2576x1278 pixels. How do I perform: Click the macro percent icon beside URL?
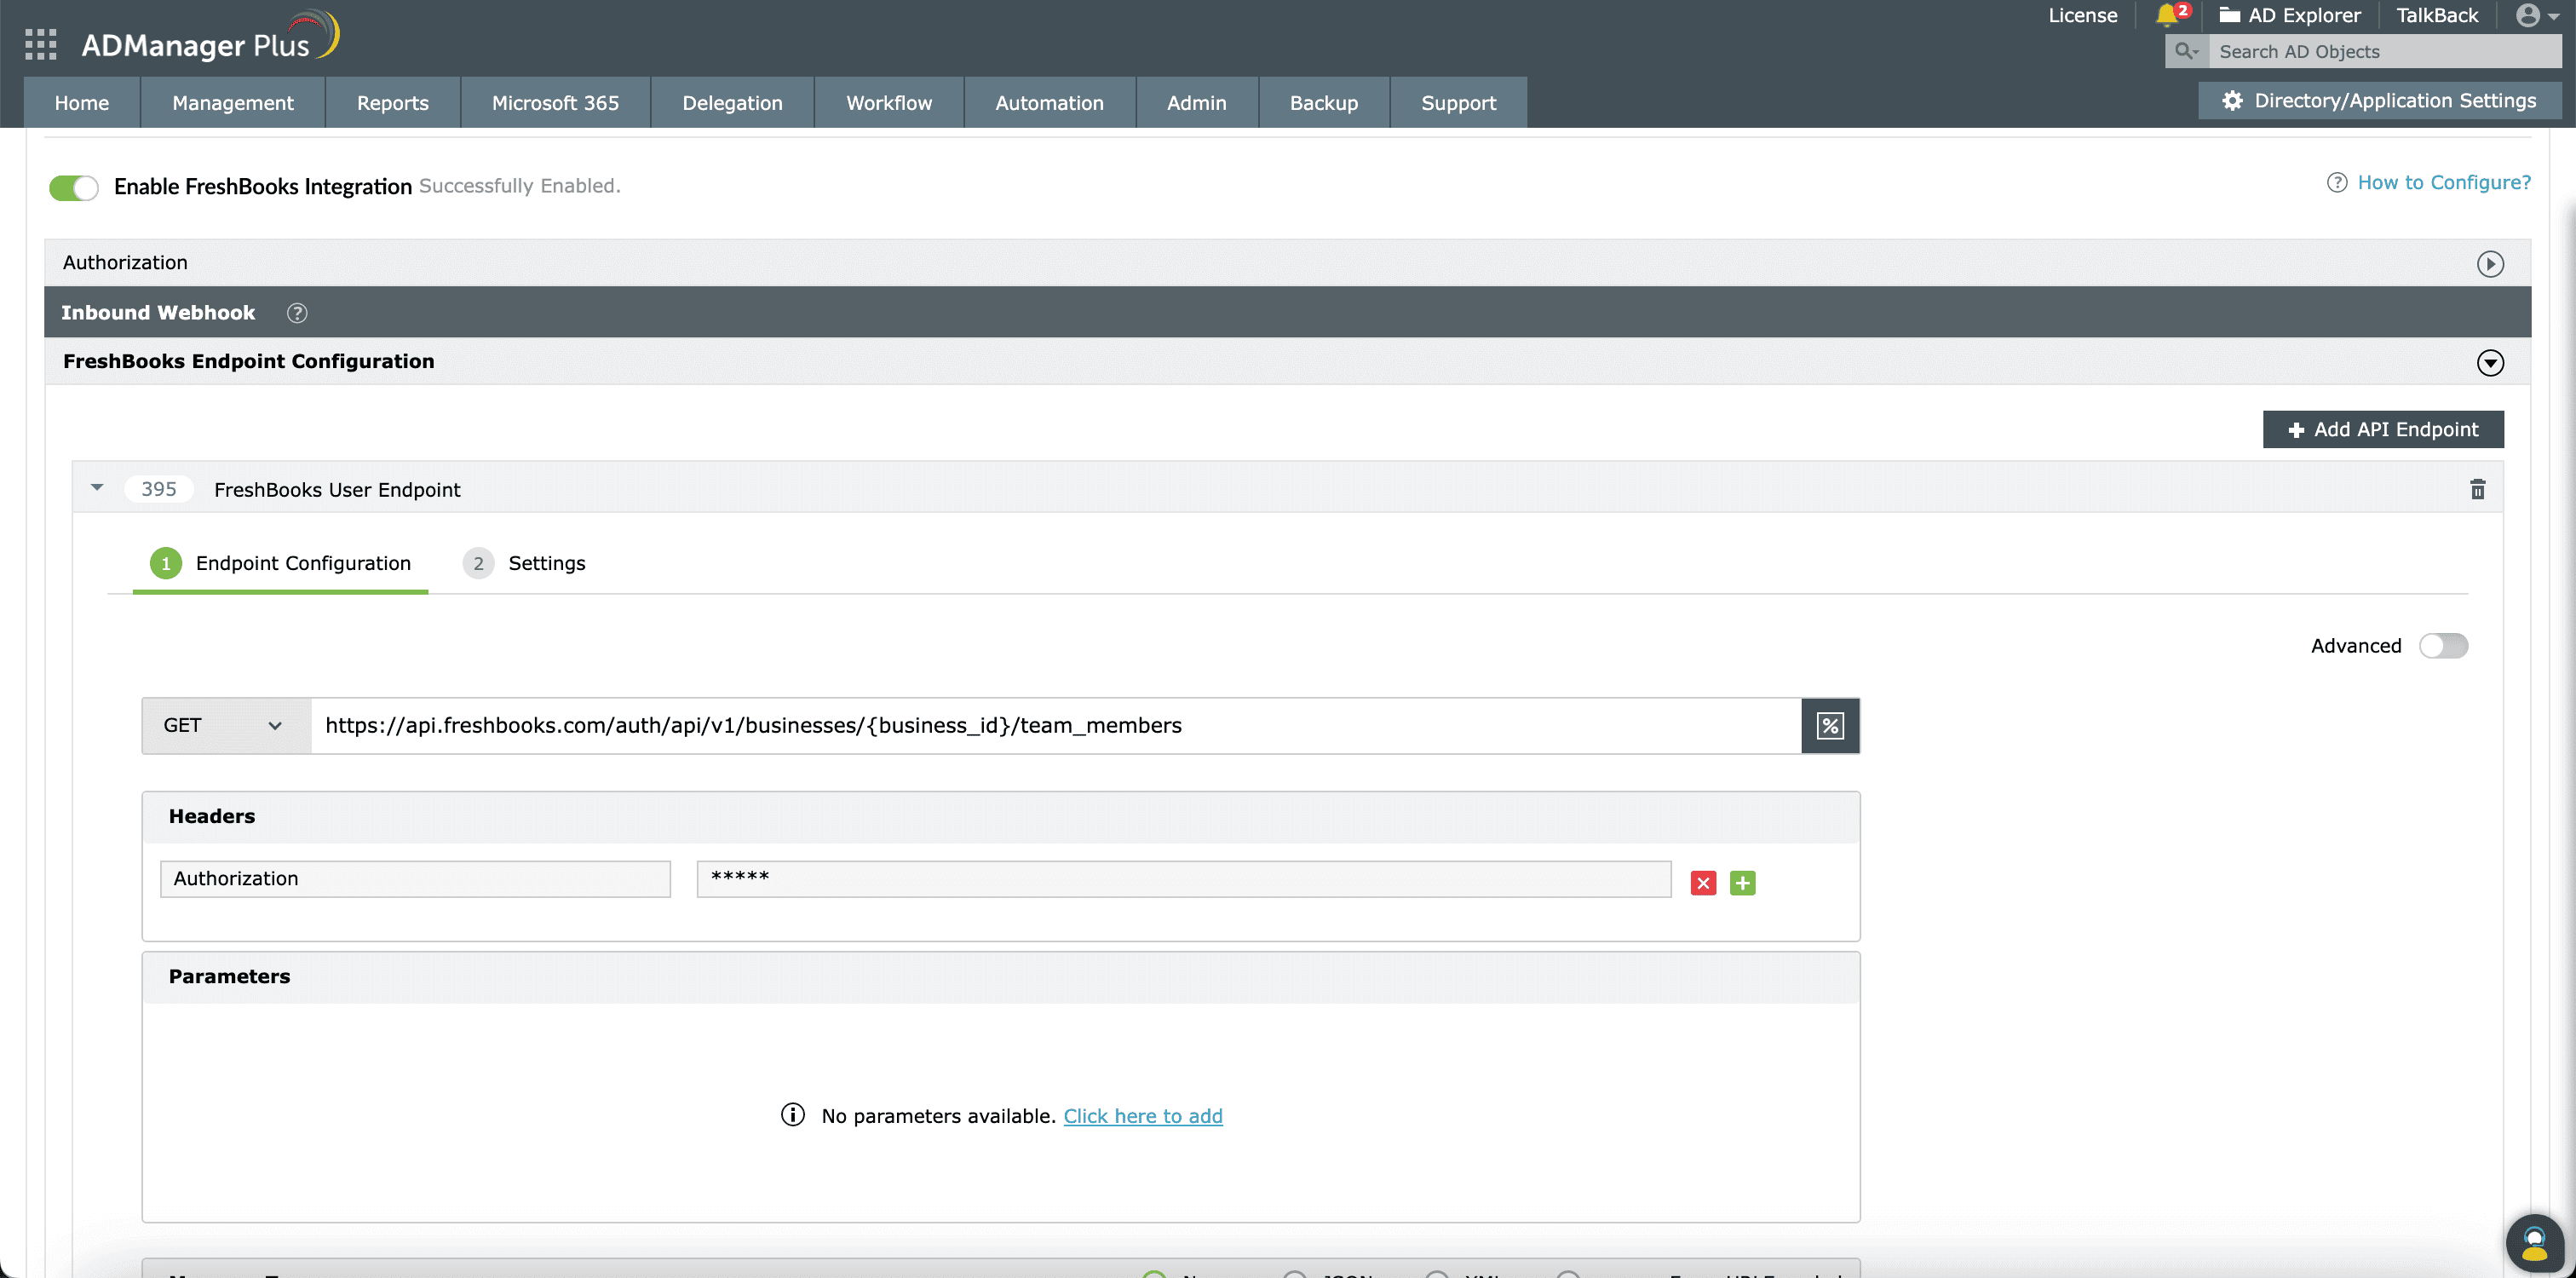[1830, 726]
